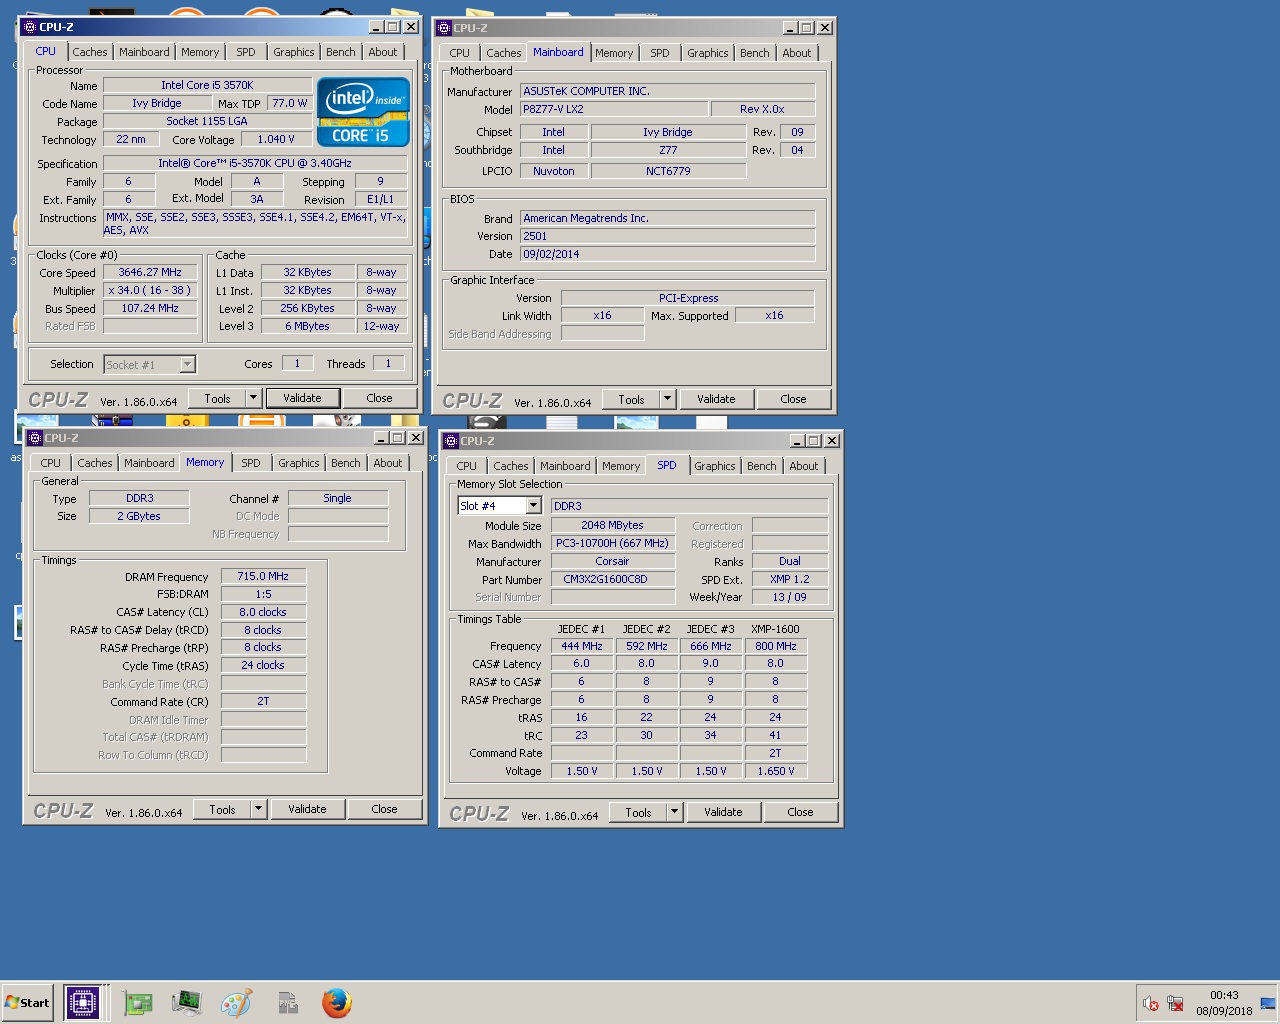The width and height of the screenshot is (1280, 1024).
Task: Click the Bus Speed value 107.24 MHz
Action: (x=150, y=308)
